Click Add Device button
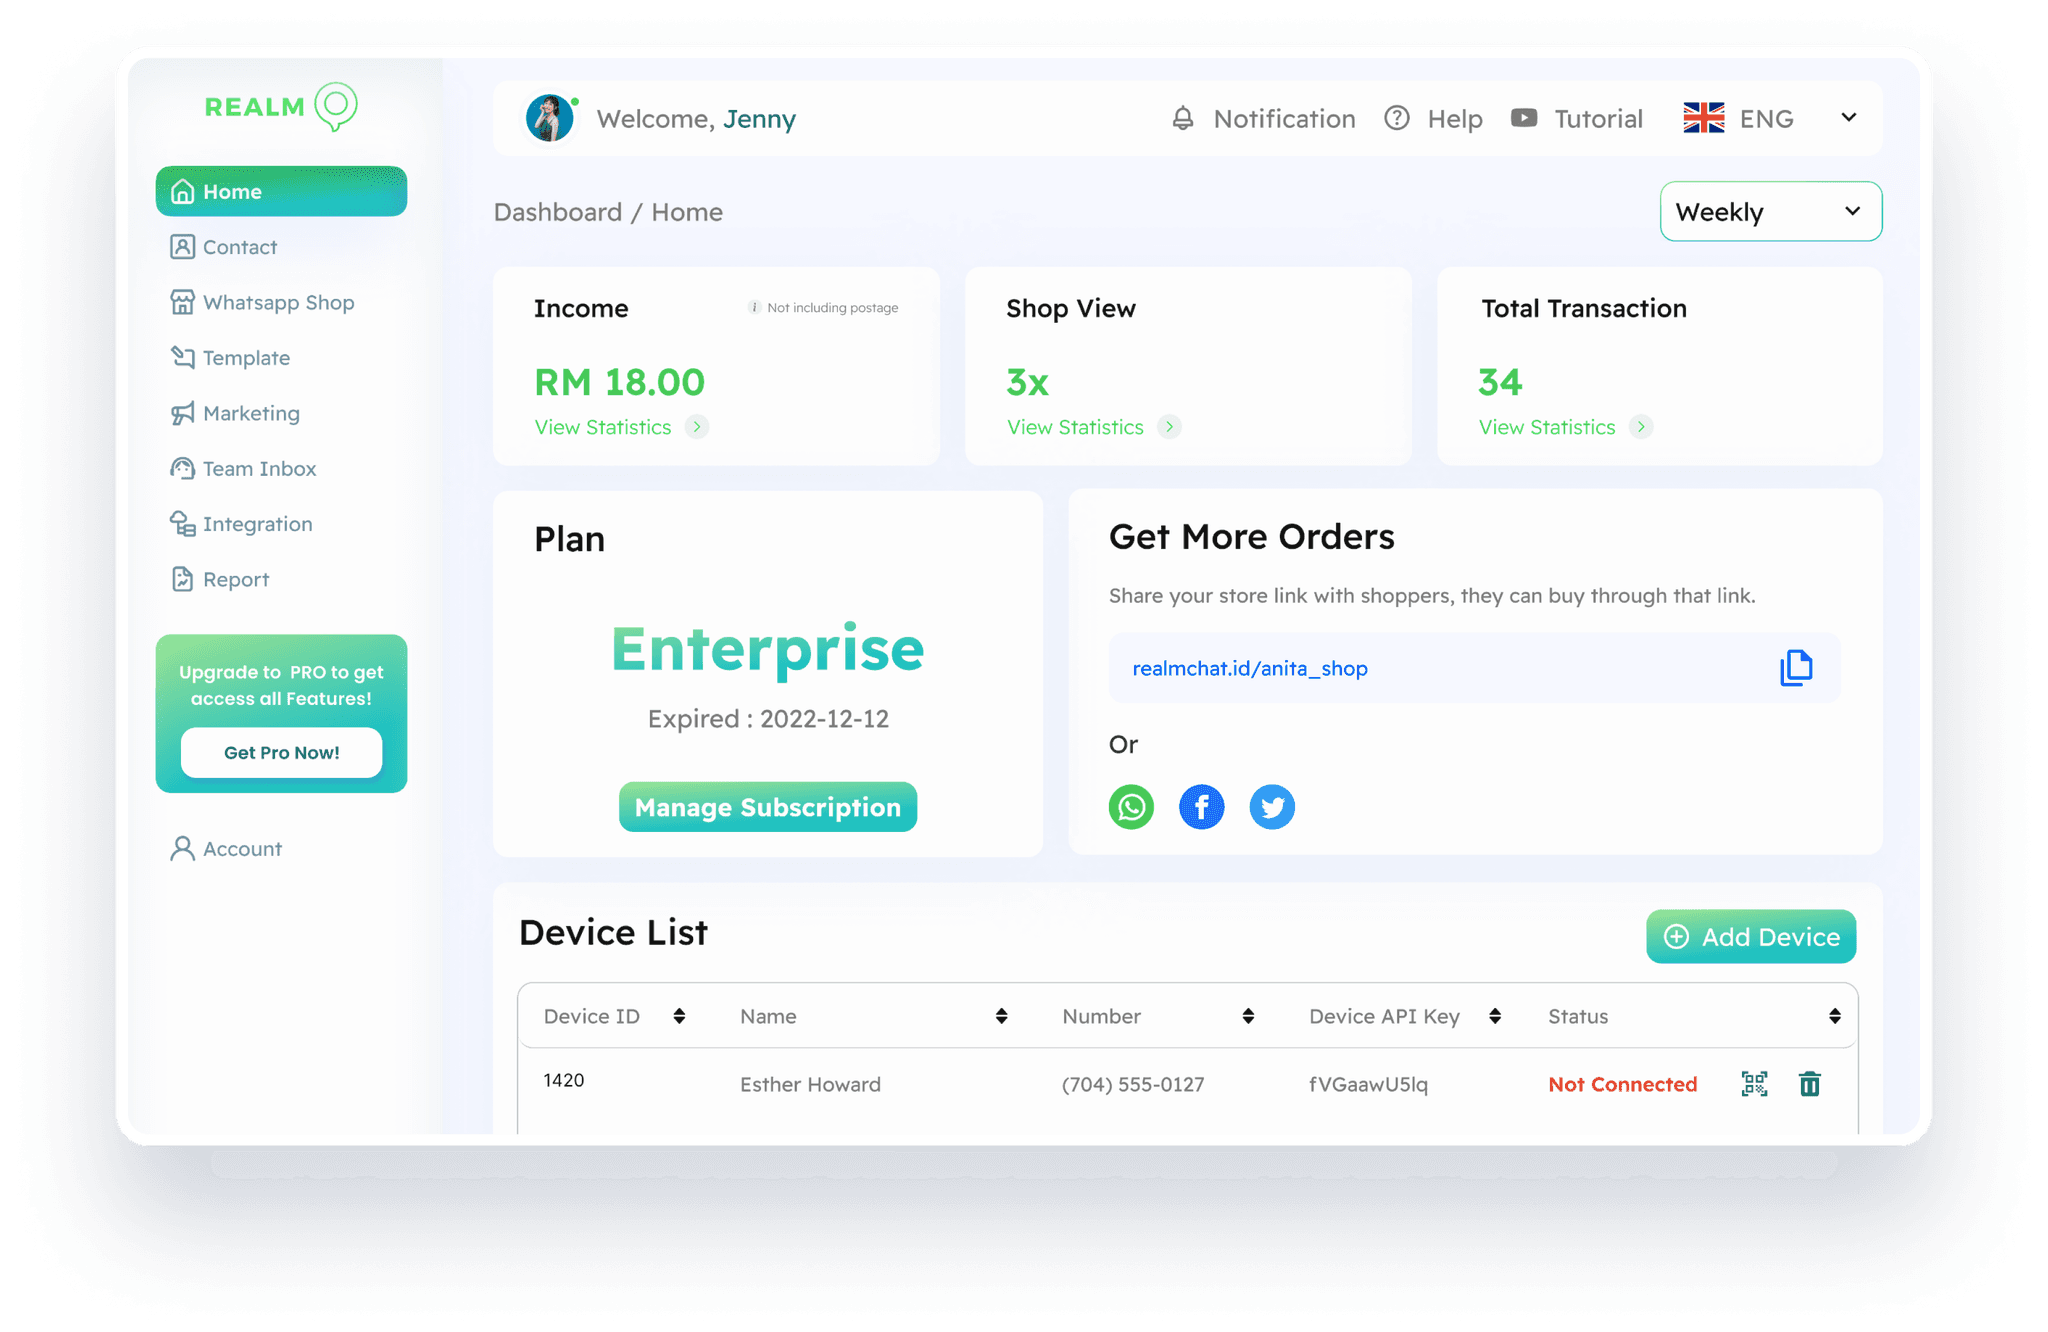This screenshot has height=1332, width=2048. point(1751,937)
